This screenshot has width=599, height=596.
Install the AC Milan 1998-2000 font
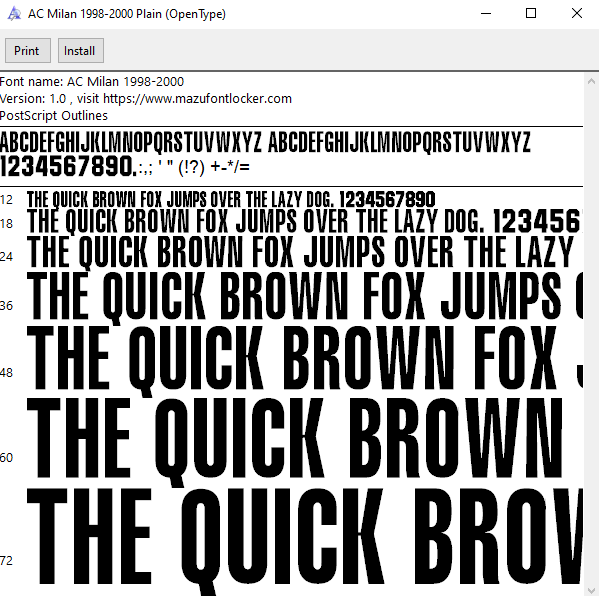coord(81,50)
